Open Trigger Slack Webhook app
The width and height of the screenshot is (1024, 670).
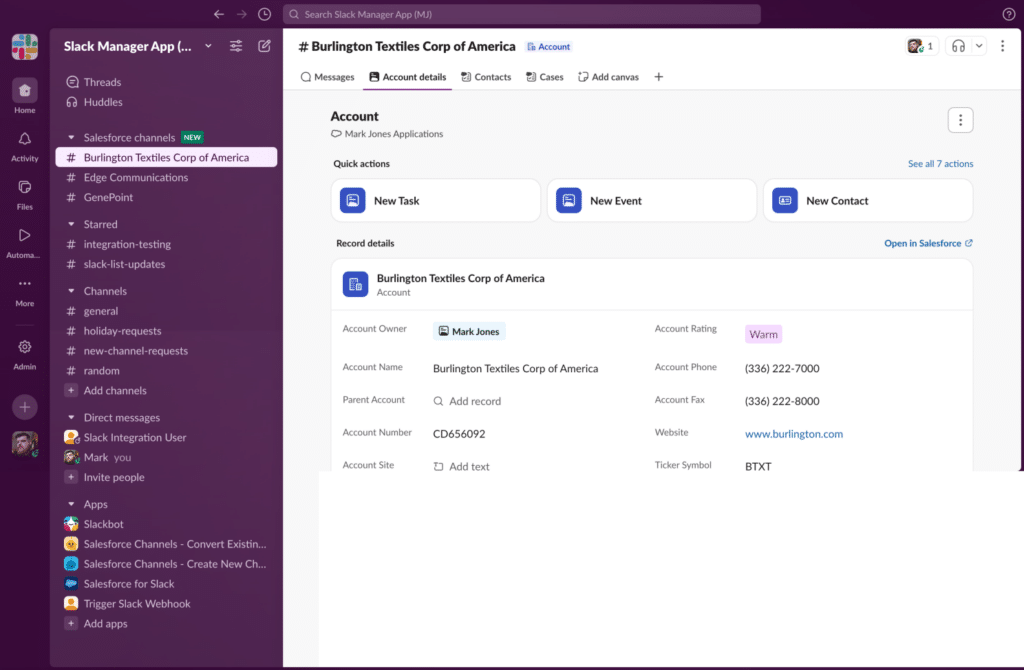click(166, 604)
